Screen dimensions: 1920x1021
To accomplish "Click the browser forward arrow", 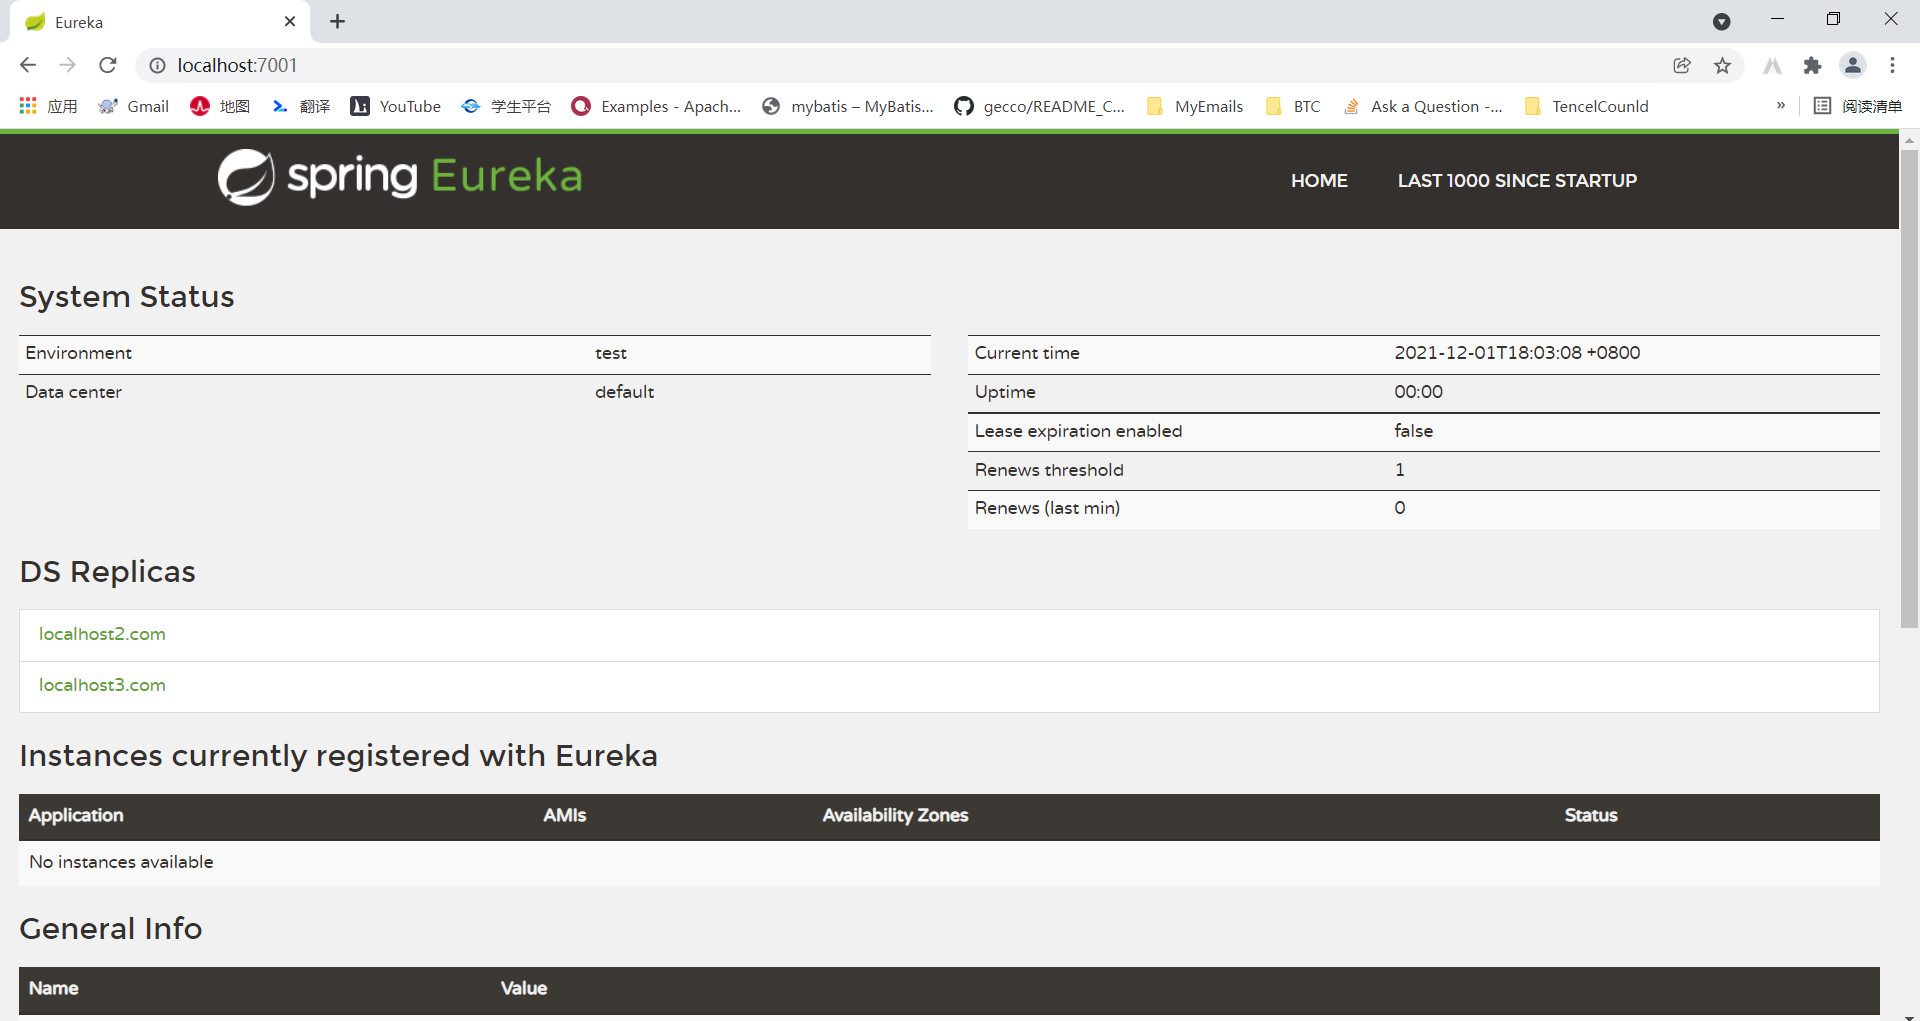I will [x=67, y=65].
